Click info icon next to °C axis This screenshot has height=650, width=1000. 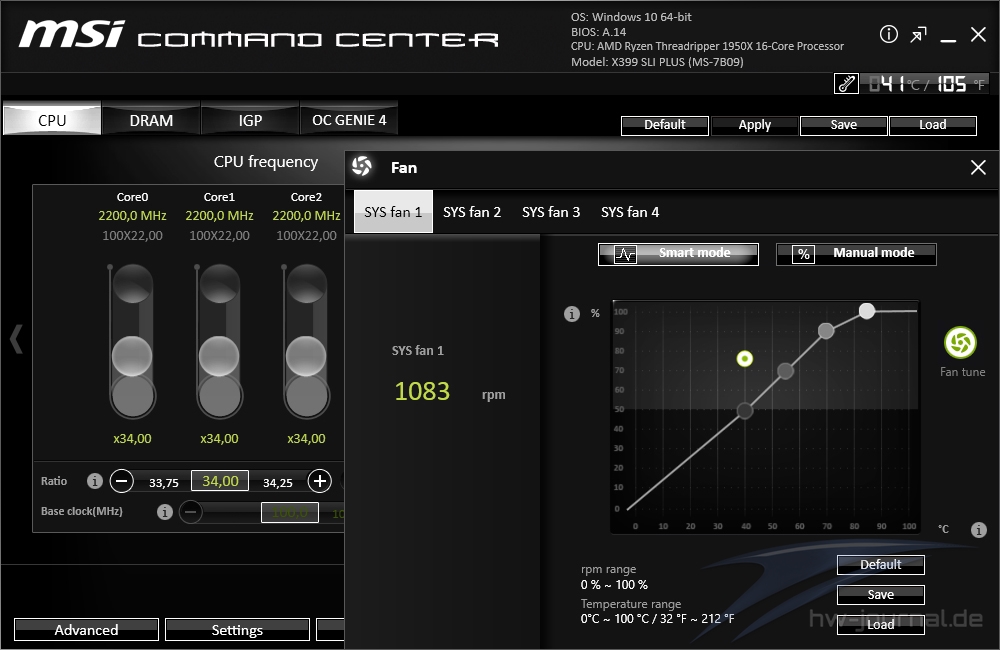(978, 529)
